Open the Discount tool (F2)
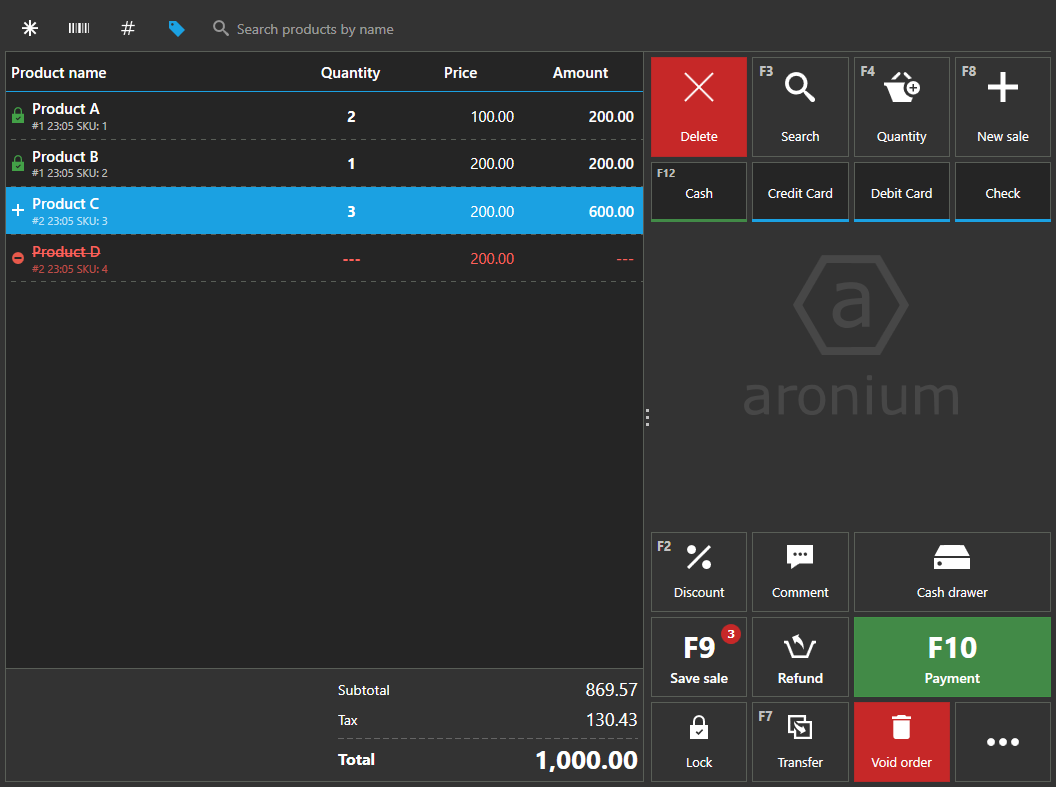This screenshot has width=1056, height=787. click(x=698, y=570)
